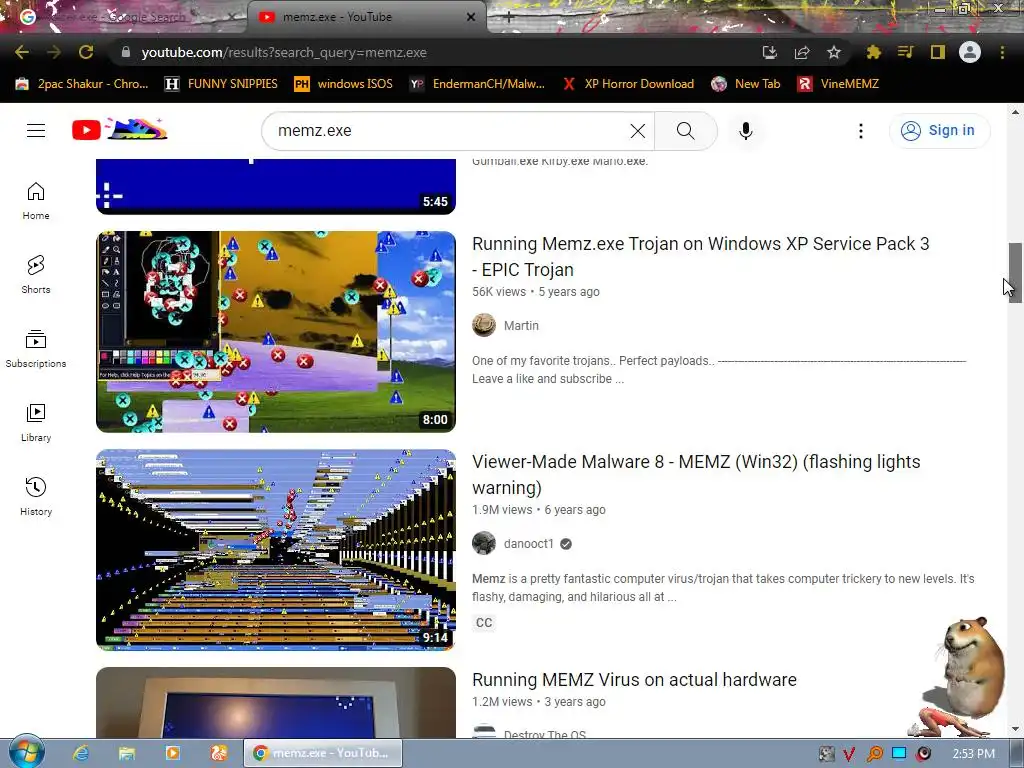Click the share page icon in address bar

[802, 52]
